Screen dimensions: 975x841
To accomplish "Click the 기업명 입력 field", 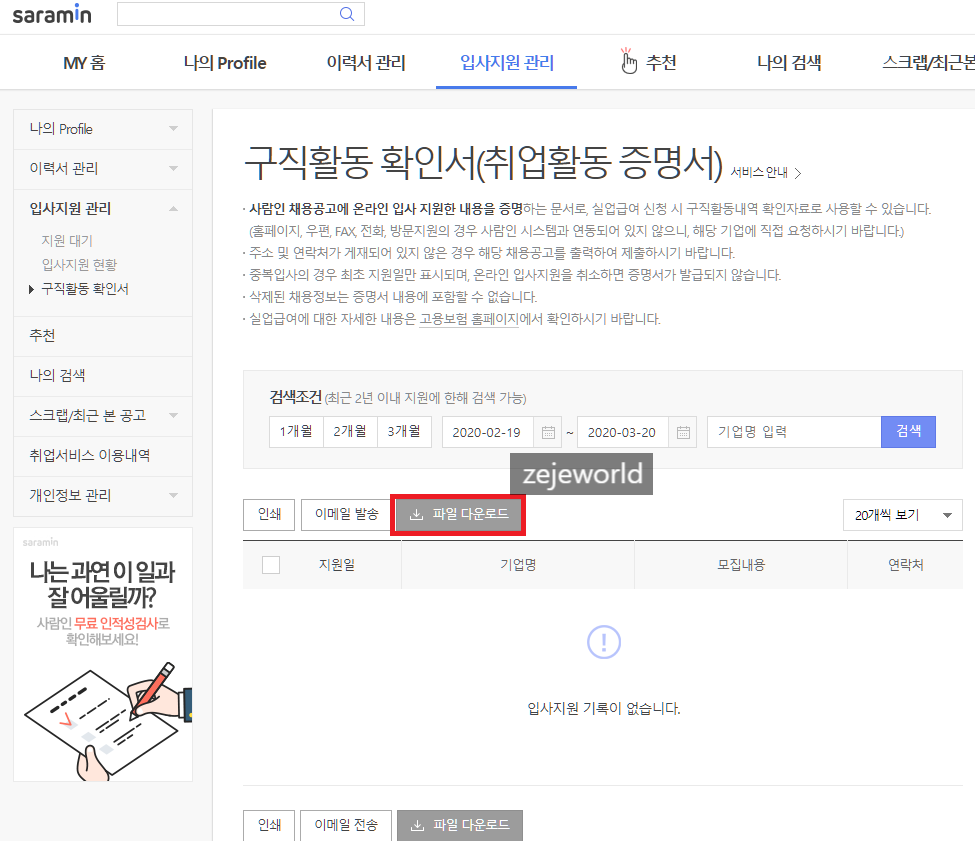I will pos(794,432).
